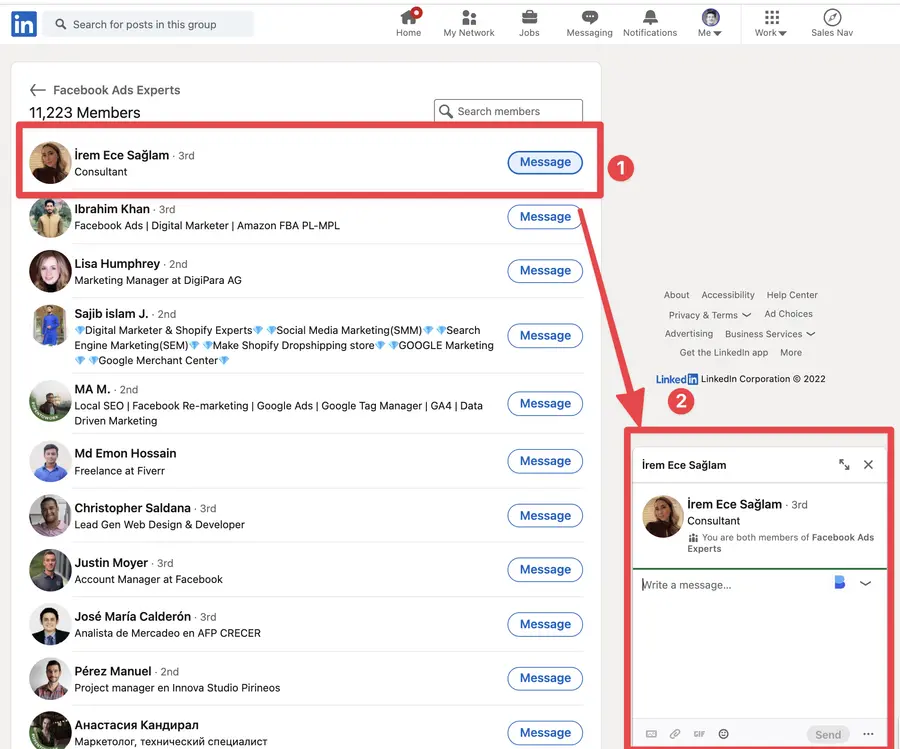Open Sales Nav
This screenshot has height=749, width=900.
tap(831, 22)
